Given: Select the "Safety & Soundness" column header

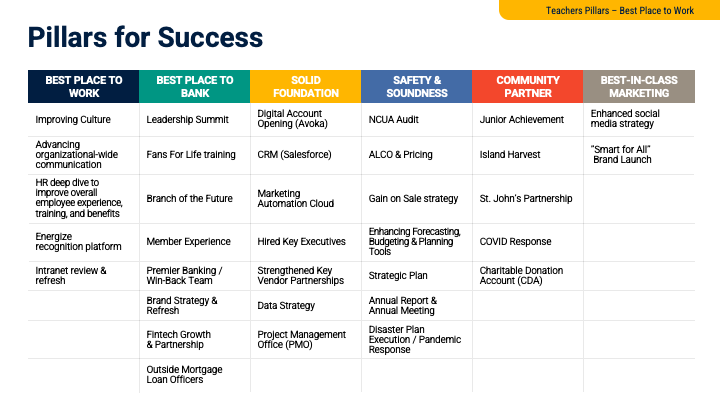Looking at the screenshot, I should [x=417, y=87].
